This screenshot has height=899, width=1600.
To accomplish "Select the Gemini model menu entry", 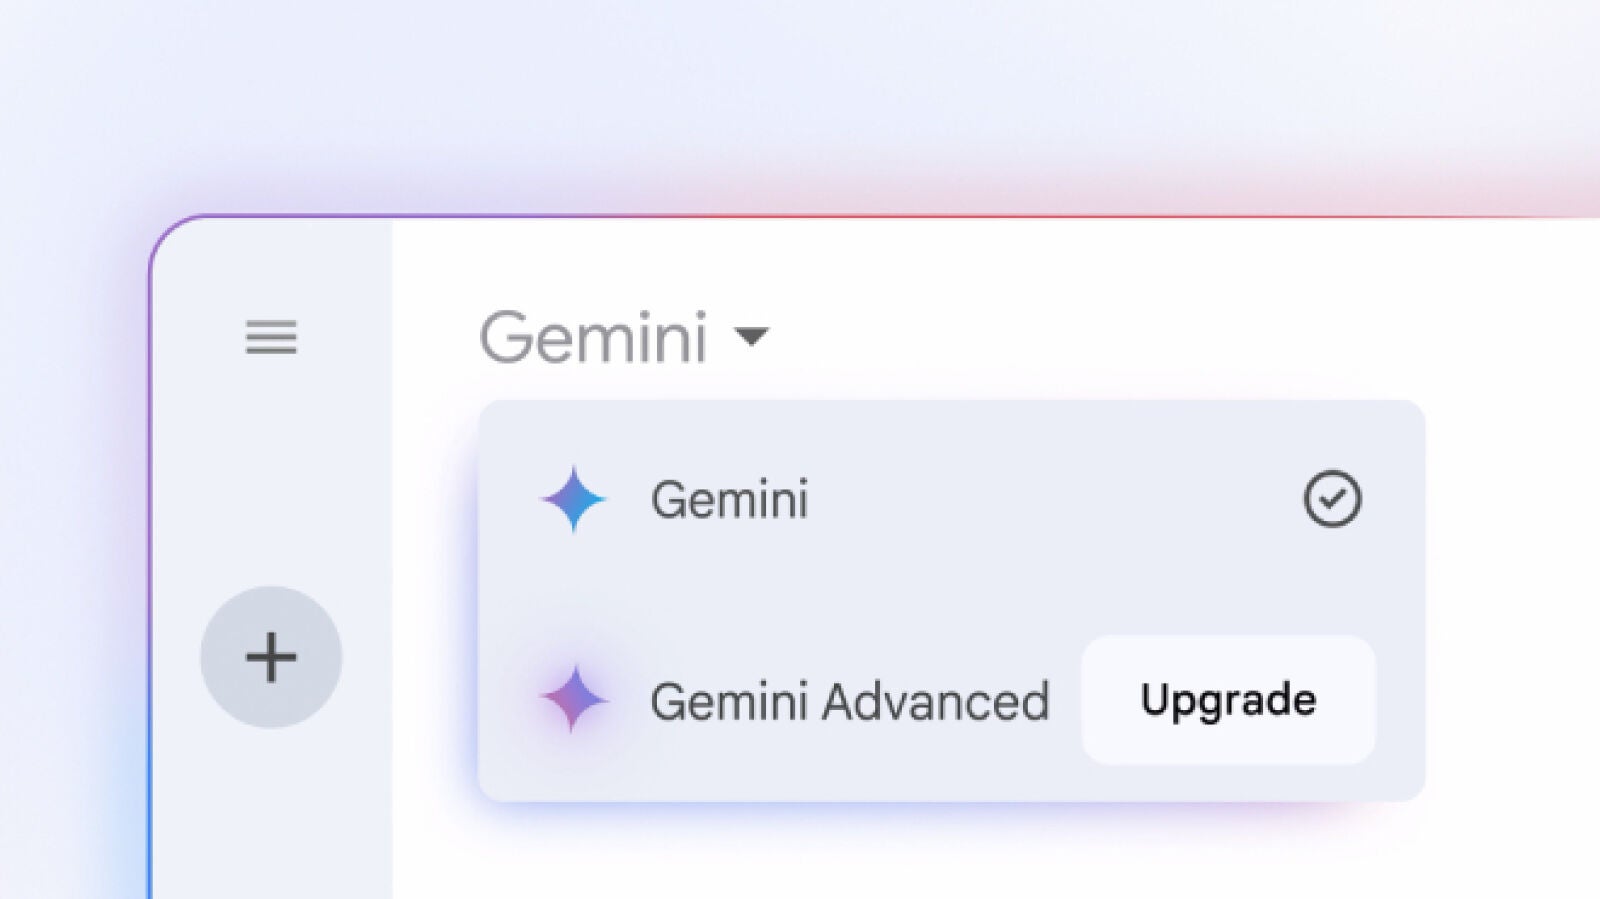I will click(730, 499).
